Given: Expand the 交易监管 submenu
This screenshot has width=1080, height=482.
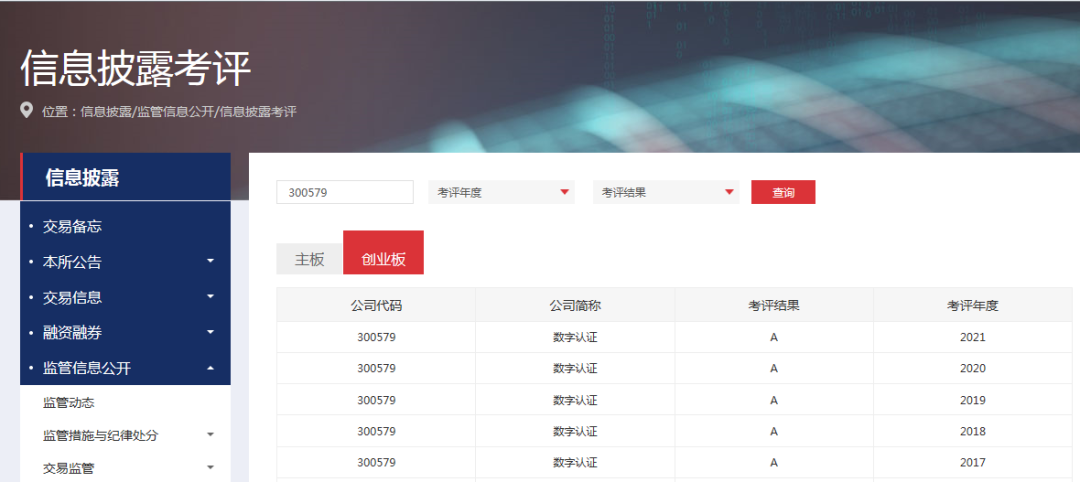Looking at the screenshot, I should (210, 467).
